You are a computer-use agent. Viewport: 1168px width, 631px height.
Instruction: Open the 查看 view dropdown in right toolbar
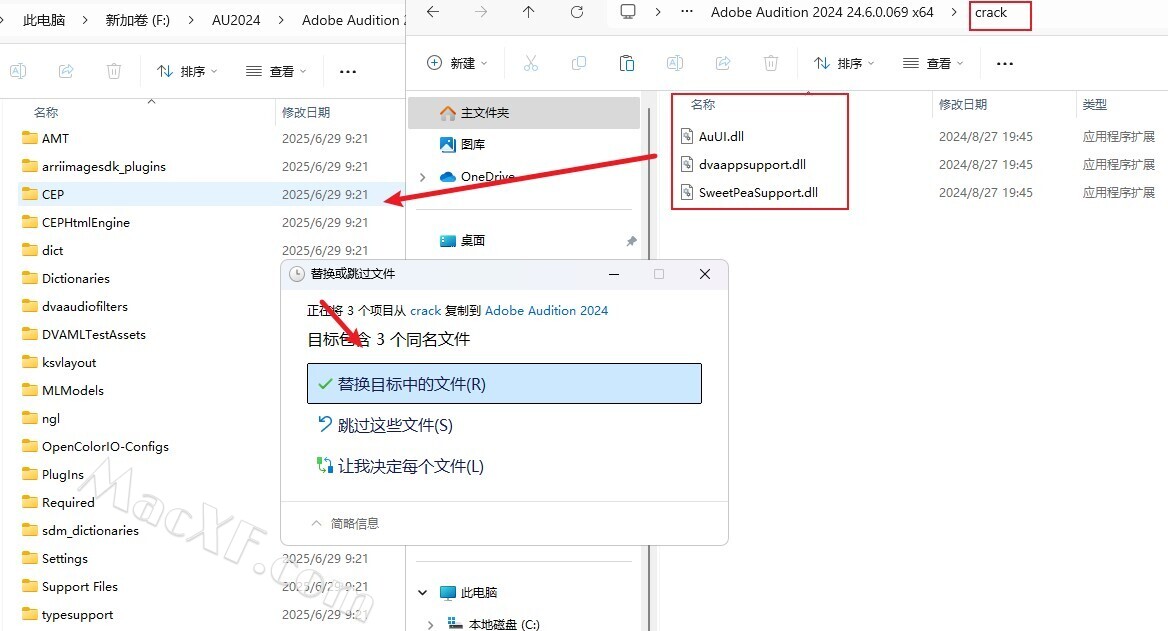933,63
